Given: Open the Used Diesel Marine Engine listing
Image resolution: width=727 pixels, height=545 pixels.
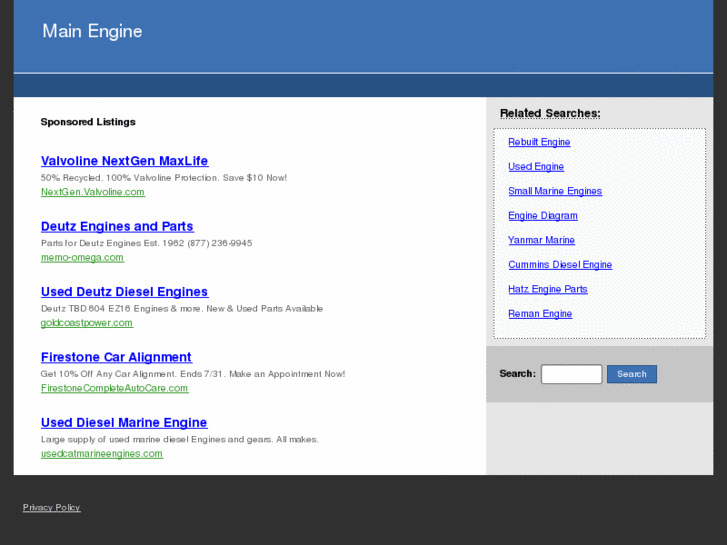Looking at the screenshot, I should [x=124, y=423].
